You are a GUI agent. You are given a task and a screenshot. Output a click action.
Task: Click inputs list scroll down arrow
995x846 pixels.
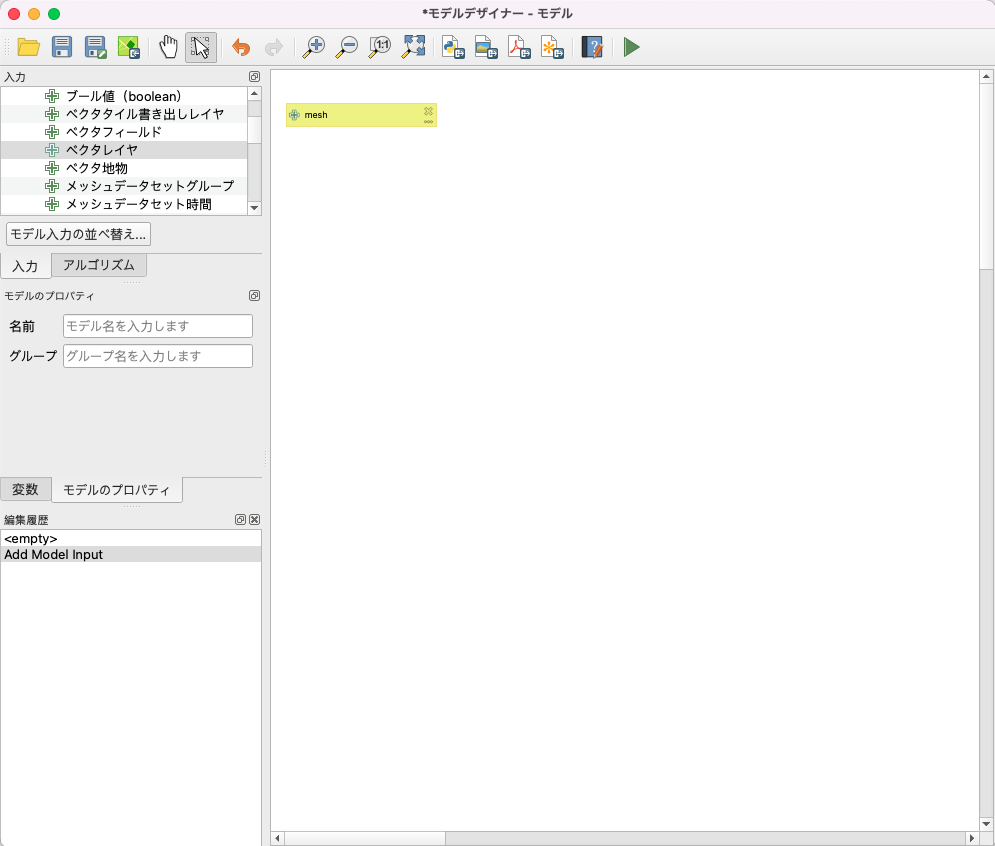click(x=254, y=208)
